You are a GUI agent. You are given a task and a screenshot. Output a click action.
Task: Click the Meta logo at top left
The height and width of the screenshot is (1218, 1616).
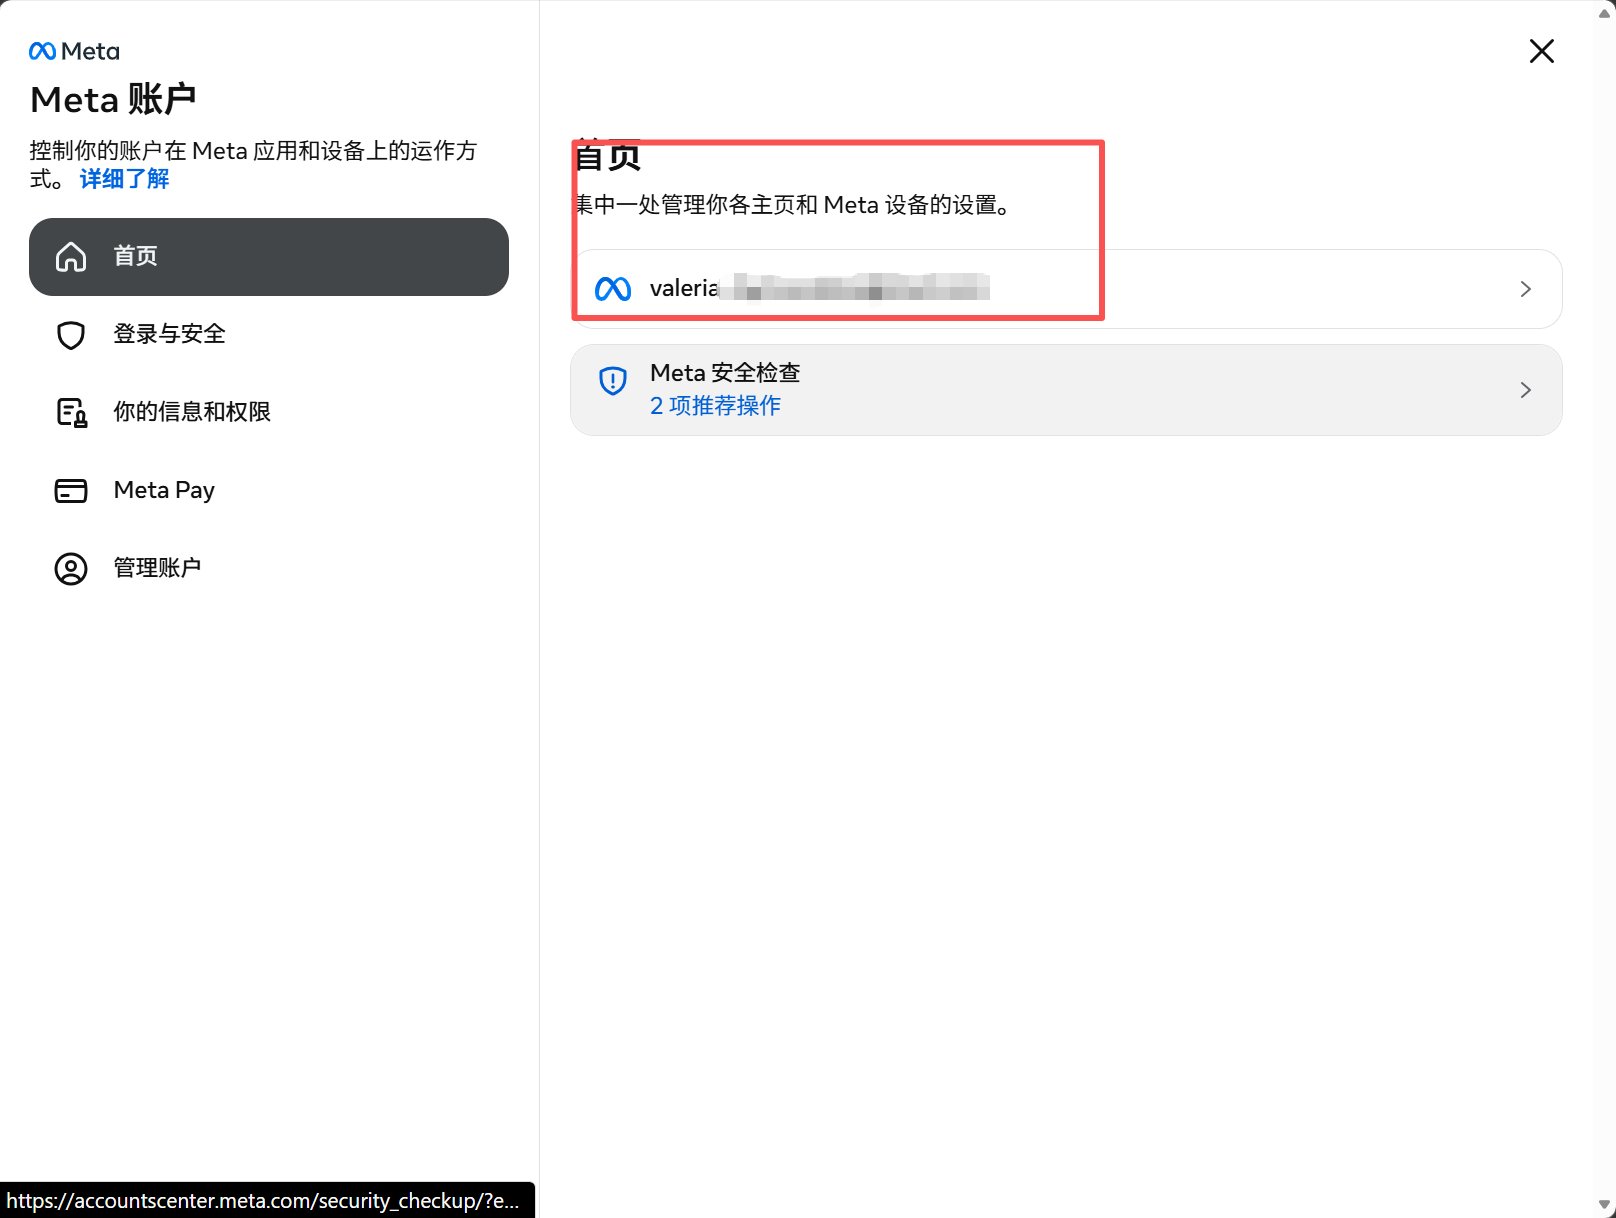click(74, 51)
